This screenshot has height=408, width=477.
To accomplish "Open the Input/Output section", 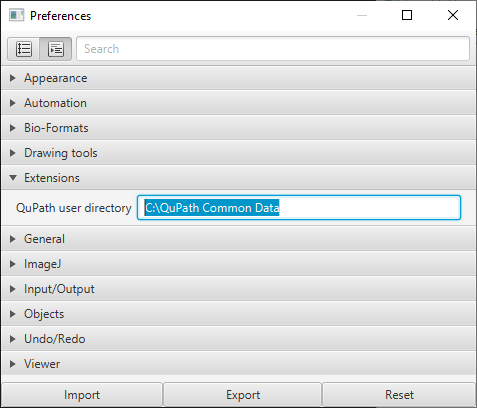I will coord(238,289).
